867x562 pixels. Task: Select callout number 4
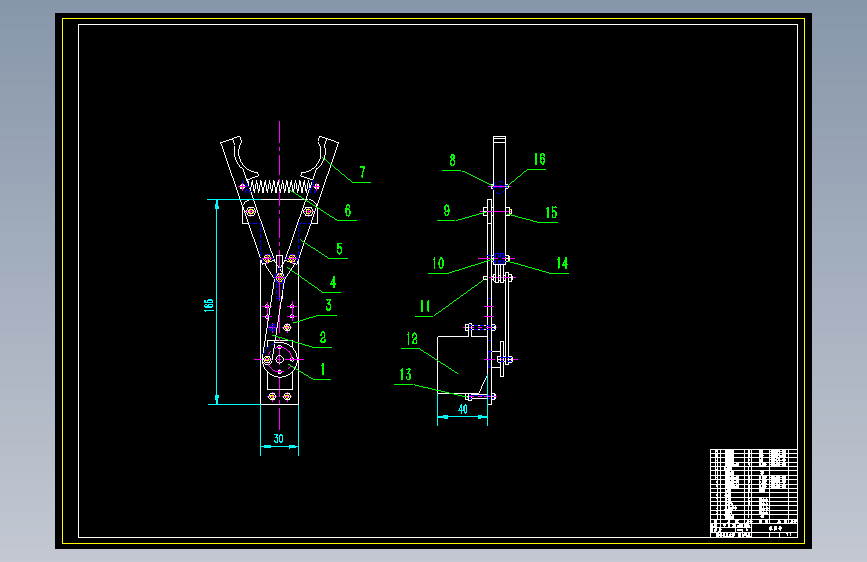tap(333, 283)
